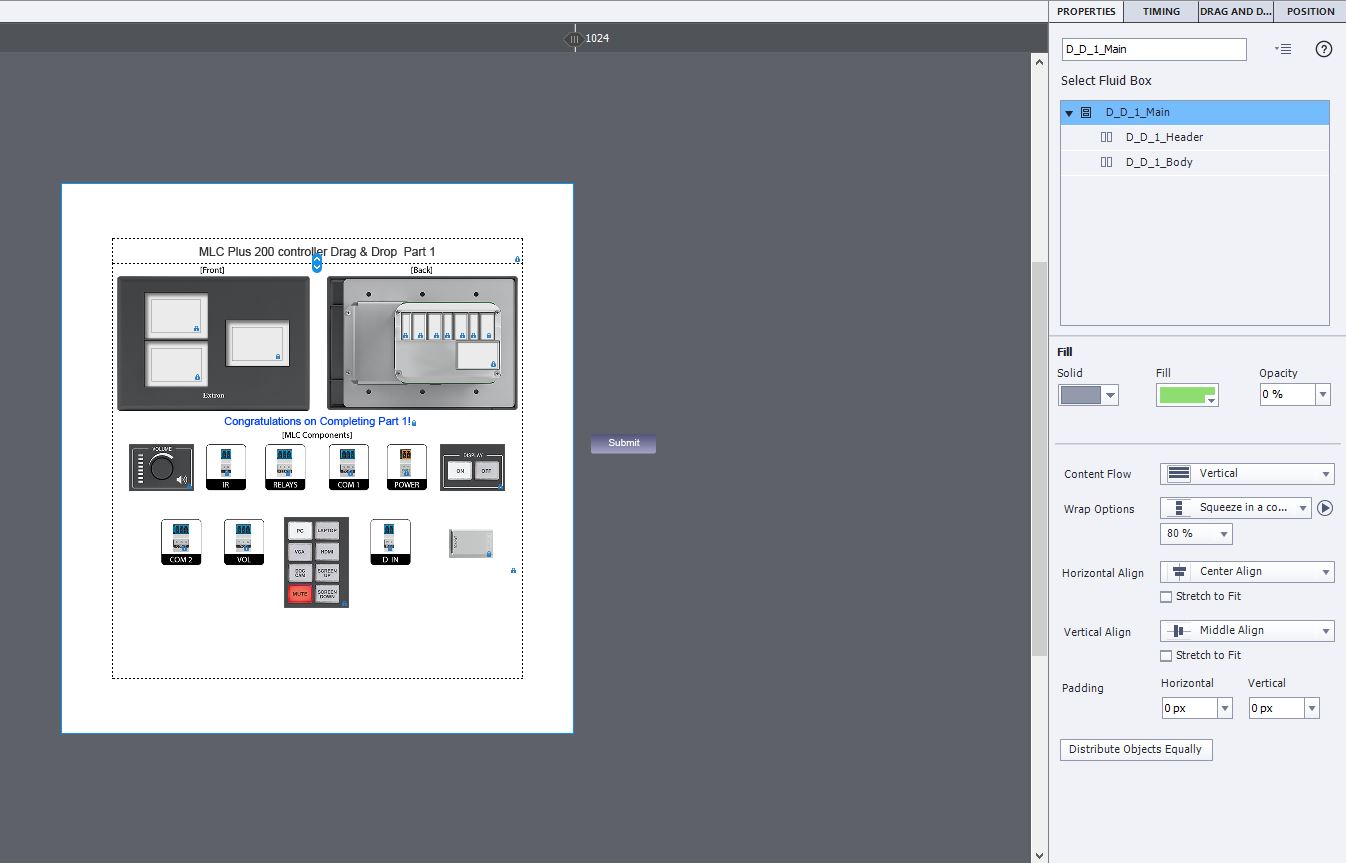The image size is (1346, 863).
Task: Select the D IN component image
Action: pos(390,542)
